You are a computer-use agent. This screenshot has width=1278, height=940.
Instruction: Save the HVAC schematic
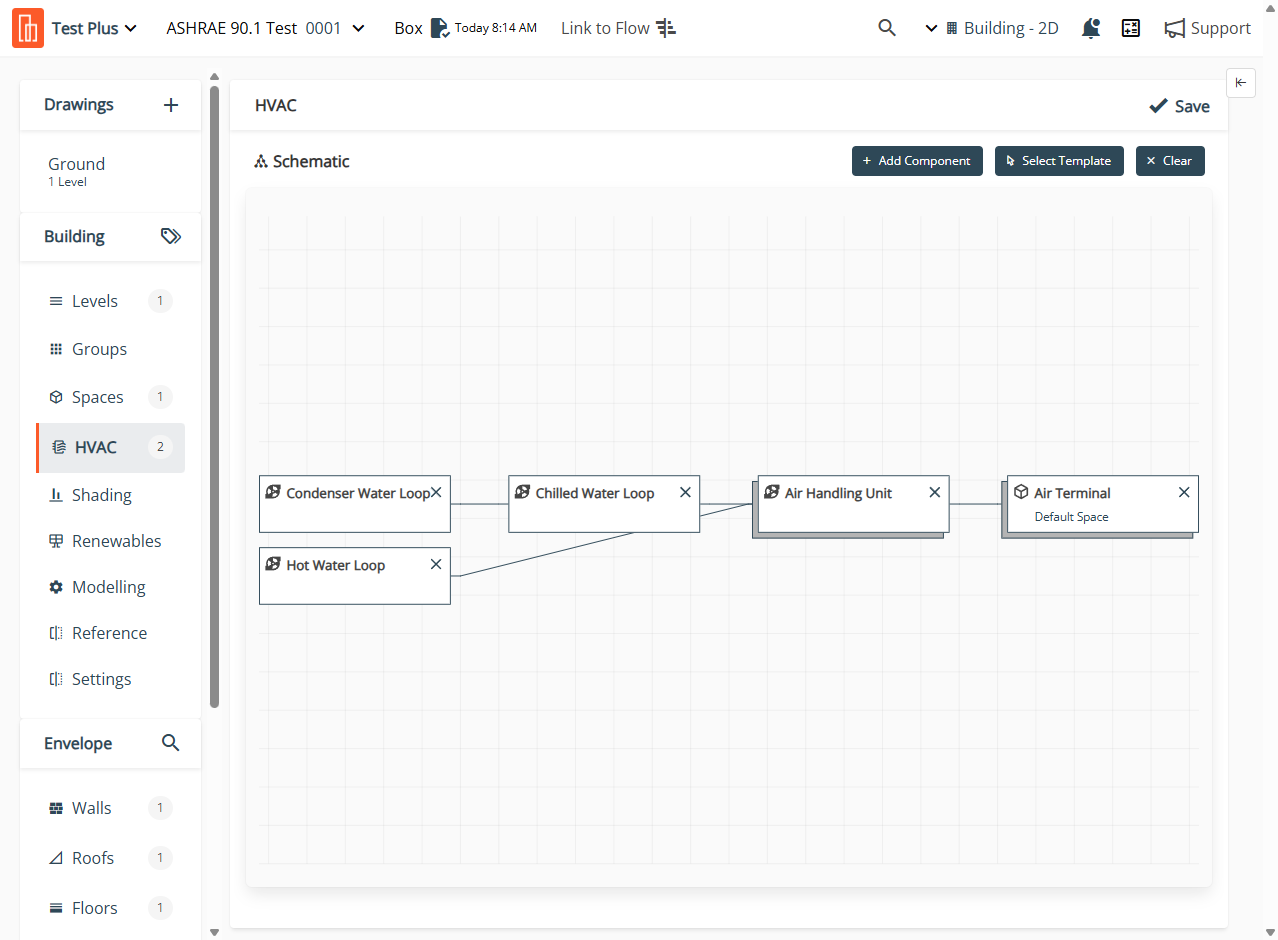coord(1179,106)
